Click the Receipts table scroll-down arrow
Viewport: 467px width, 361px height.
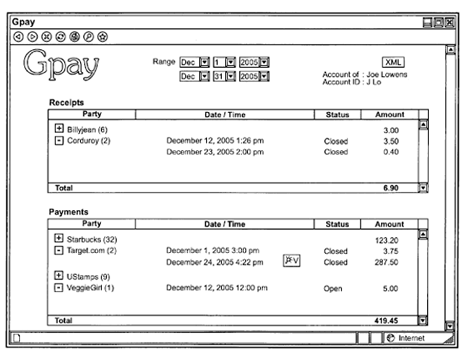pos(423,188)
